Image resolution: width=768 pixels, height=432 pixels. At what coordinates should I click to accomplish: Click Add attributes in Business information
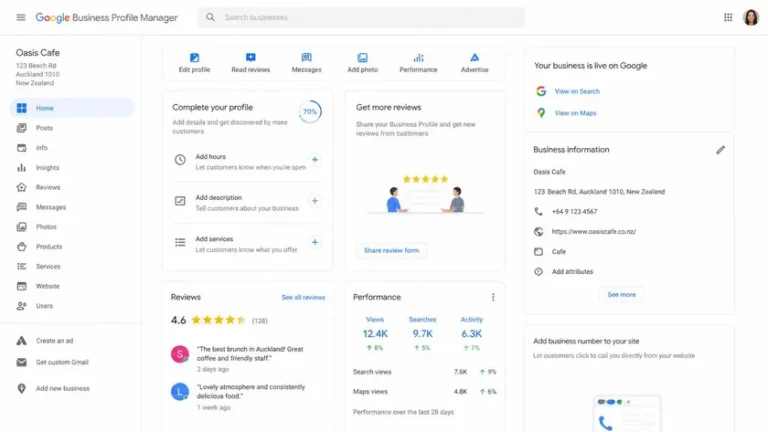click(x=572, y=271)
